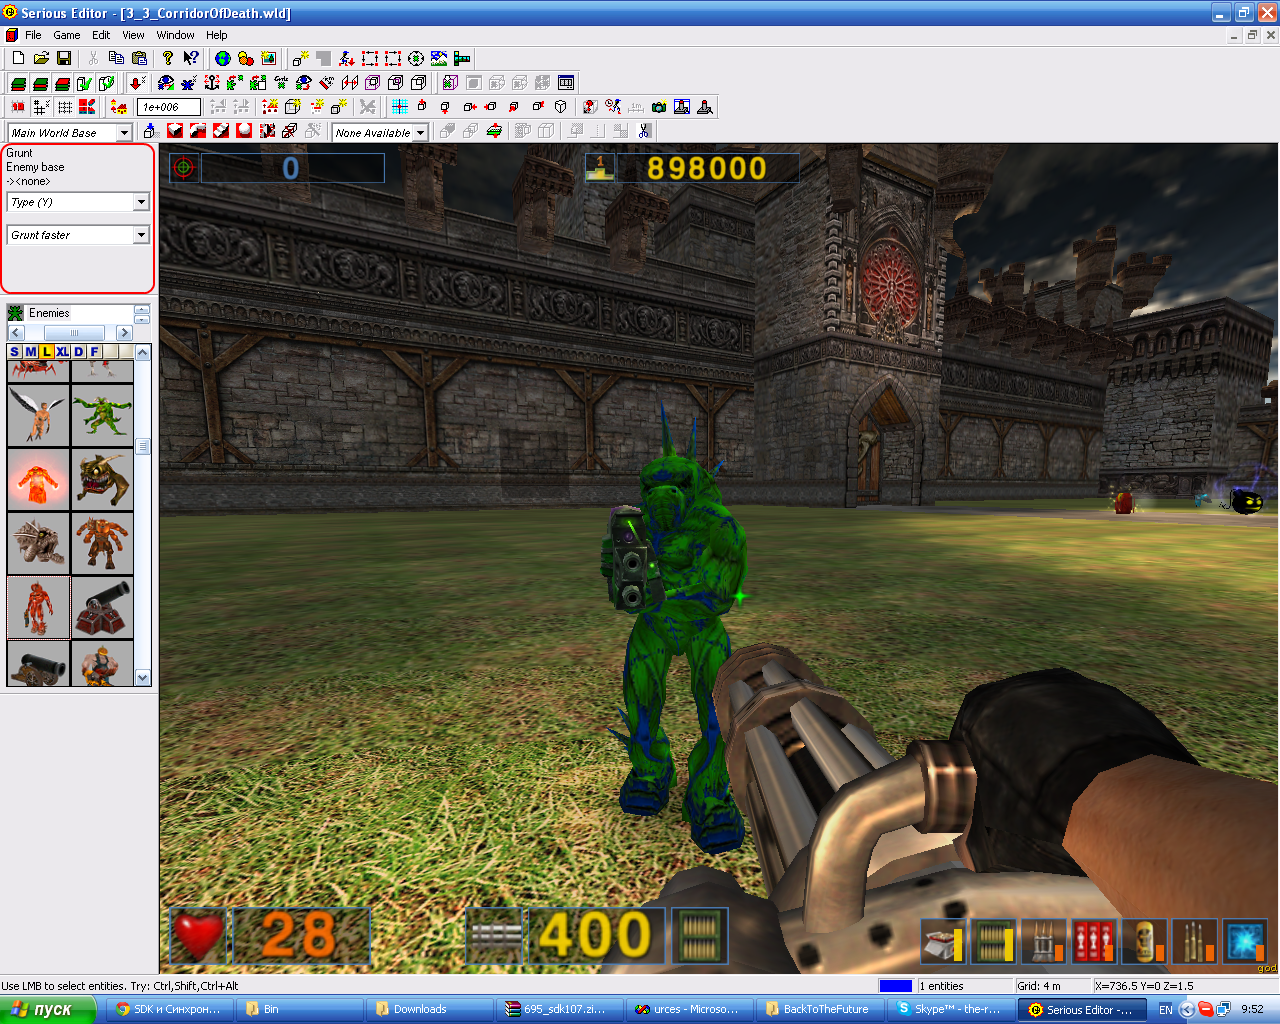Screen dimensions: 1280x1024
Task: Activate context help arrow-question icon
Action: (x=191, y=58)
